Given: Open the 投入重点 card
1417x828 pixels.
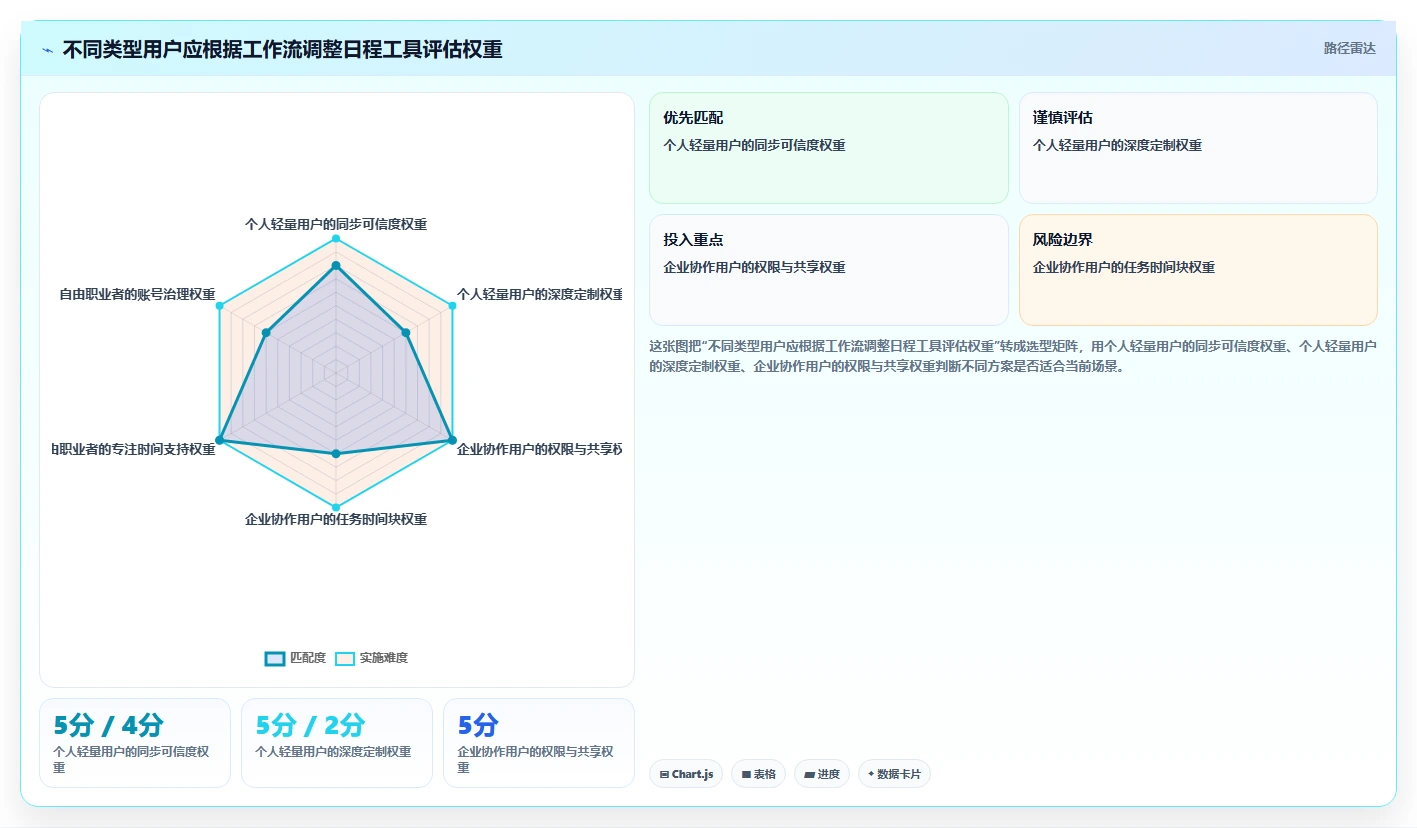Looking at the screenshot, I should click(829, 270).
